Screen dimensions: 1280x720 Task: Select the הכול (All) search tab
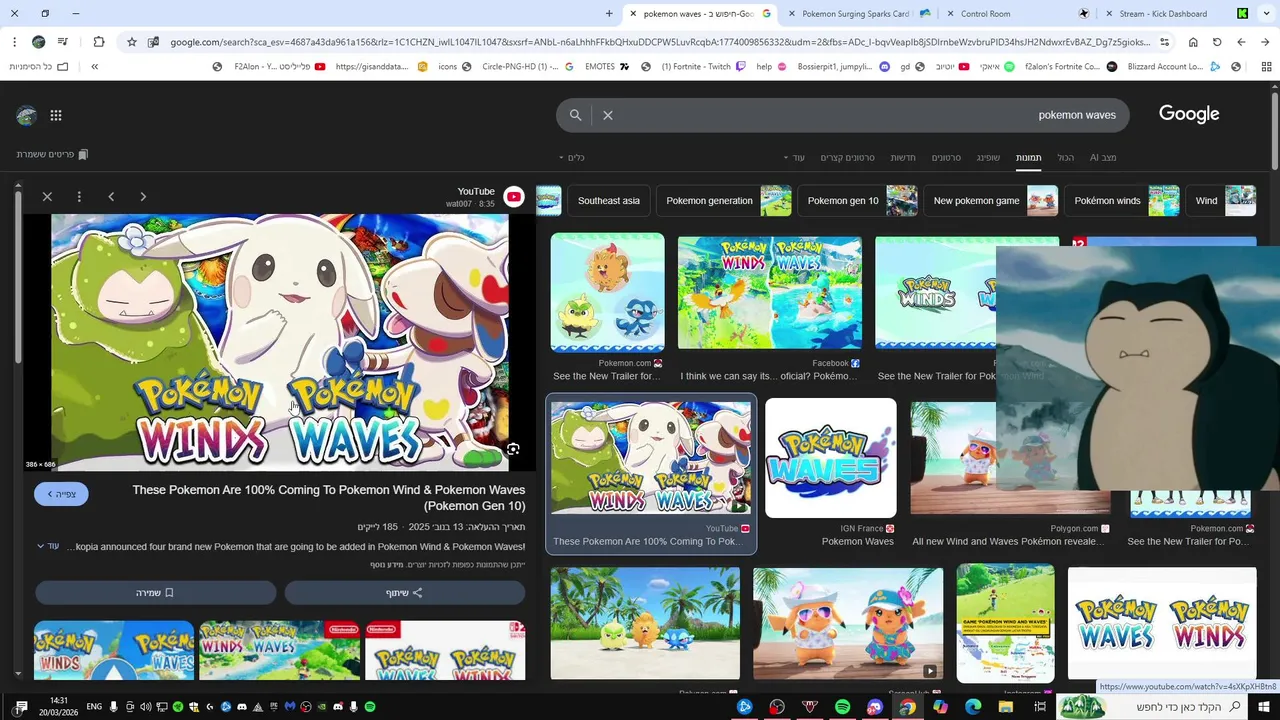pos(1066,158)
